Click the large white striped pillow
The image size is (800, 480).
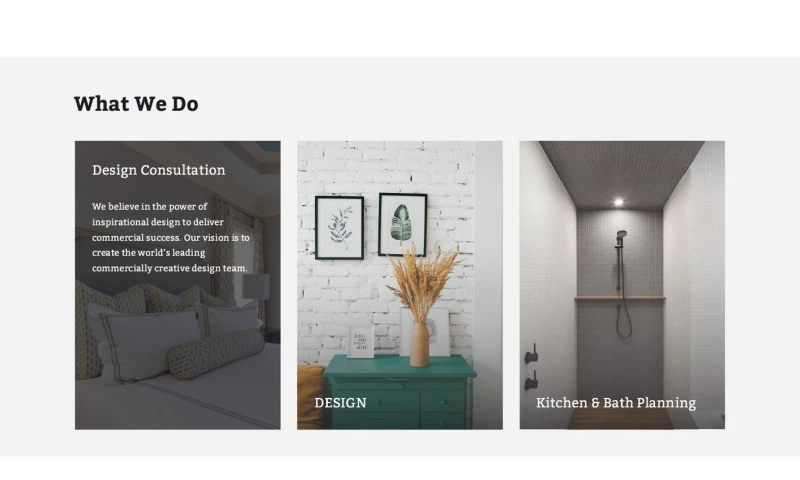tap(144, 342)
